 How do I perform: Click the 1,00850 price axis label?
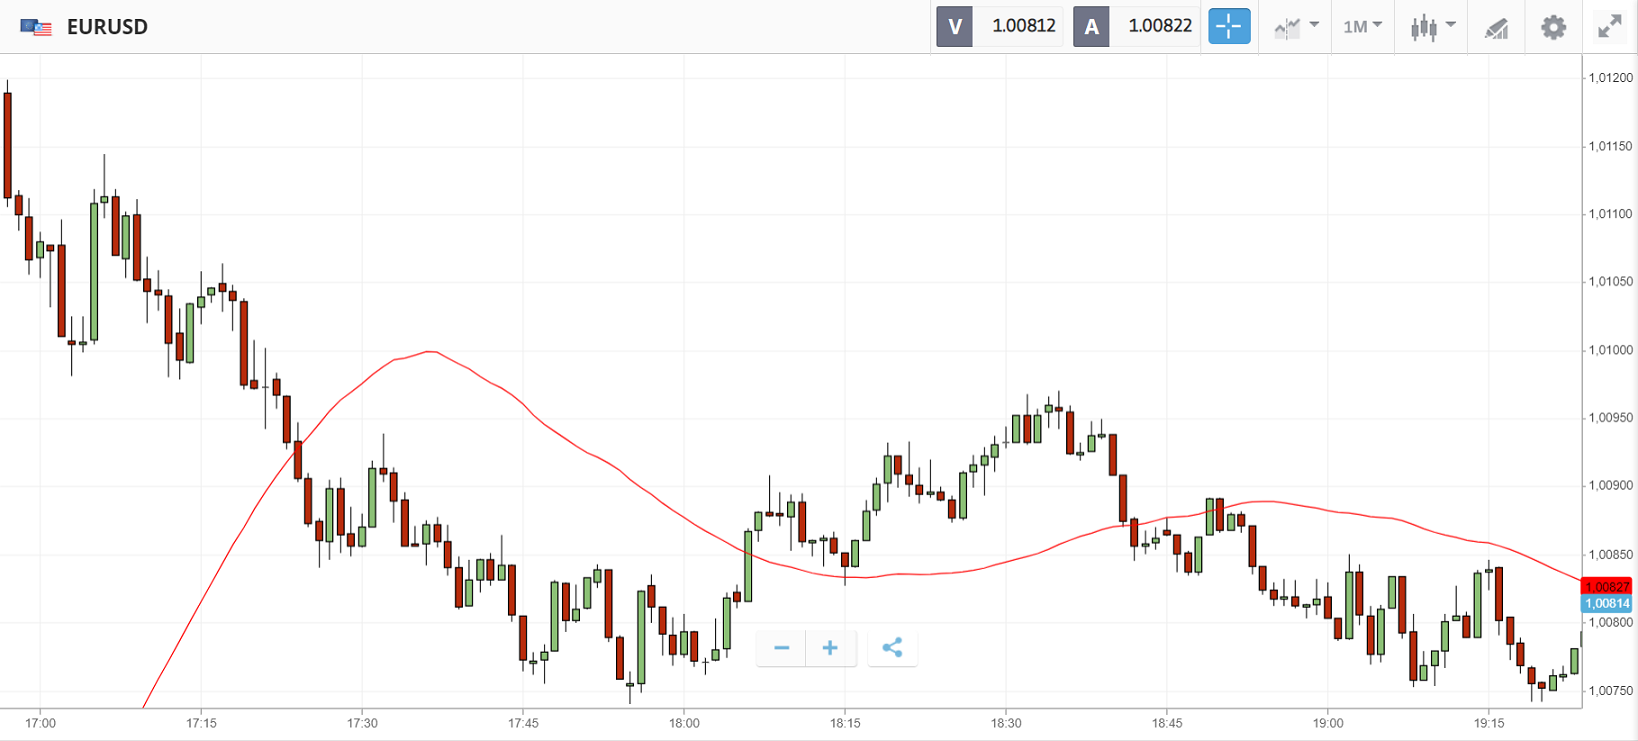1610,555
